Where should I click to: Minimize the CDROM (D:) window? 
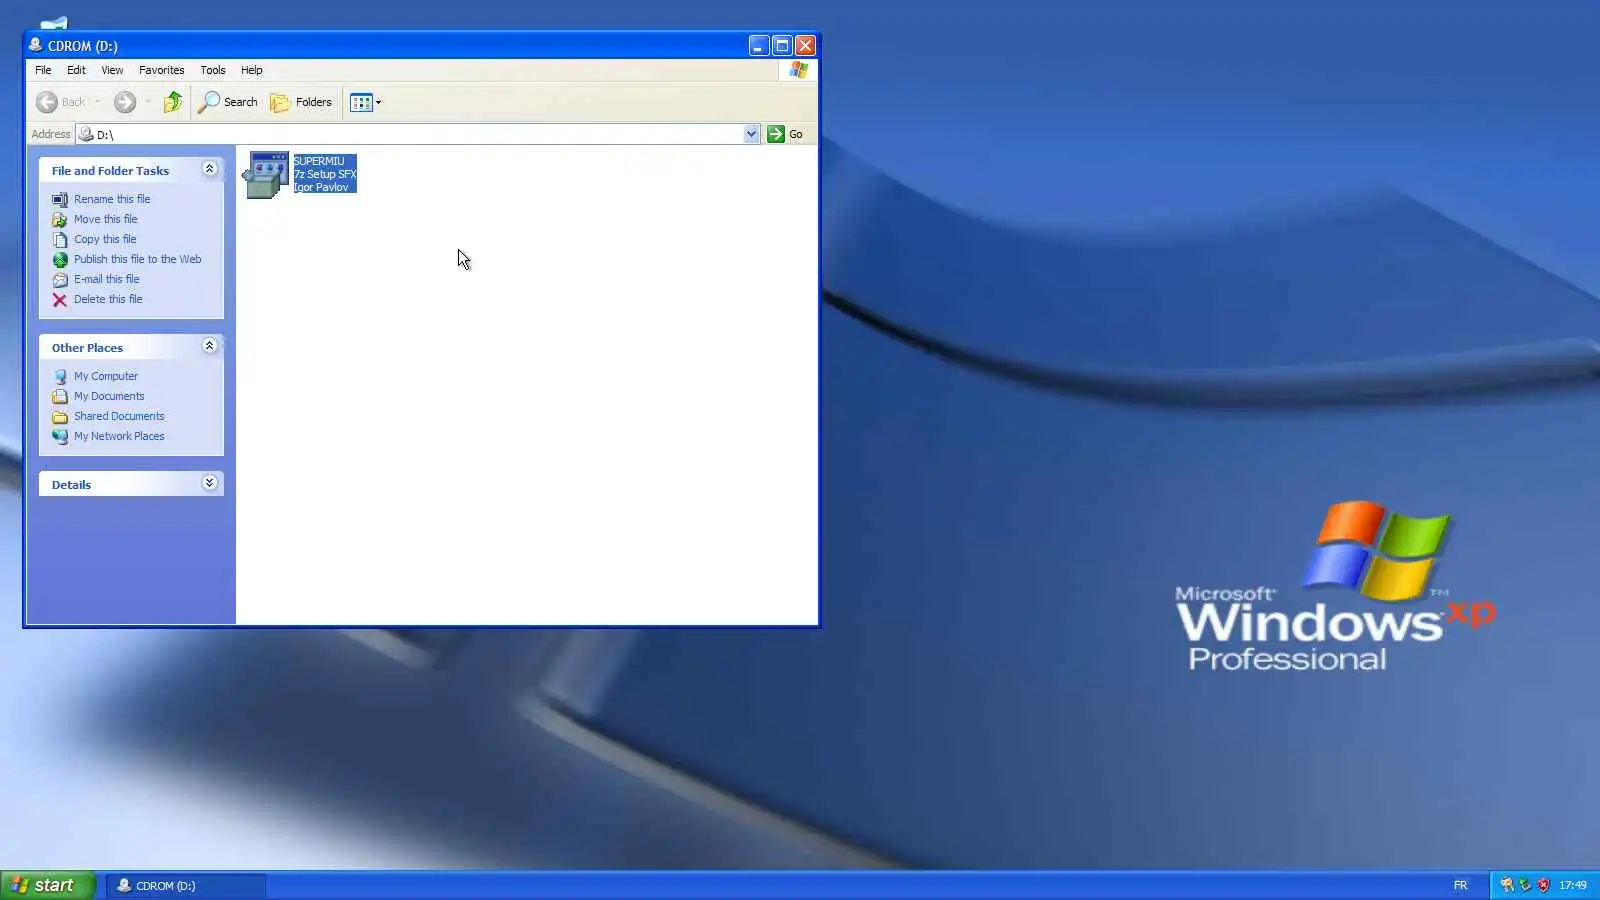click(759, 45)
